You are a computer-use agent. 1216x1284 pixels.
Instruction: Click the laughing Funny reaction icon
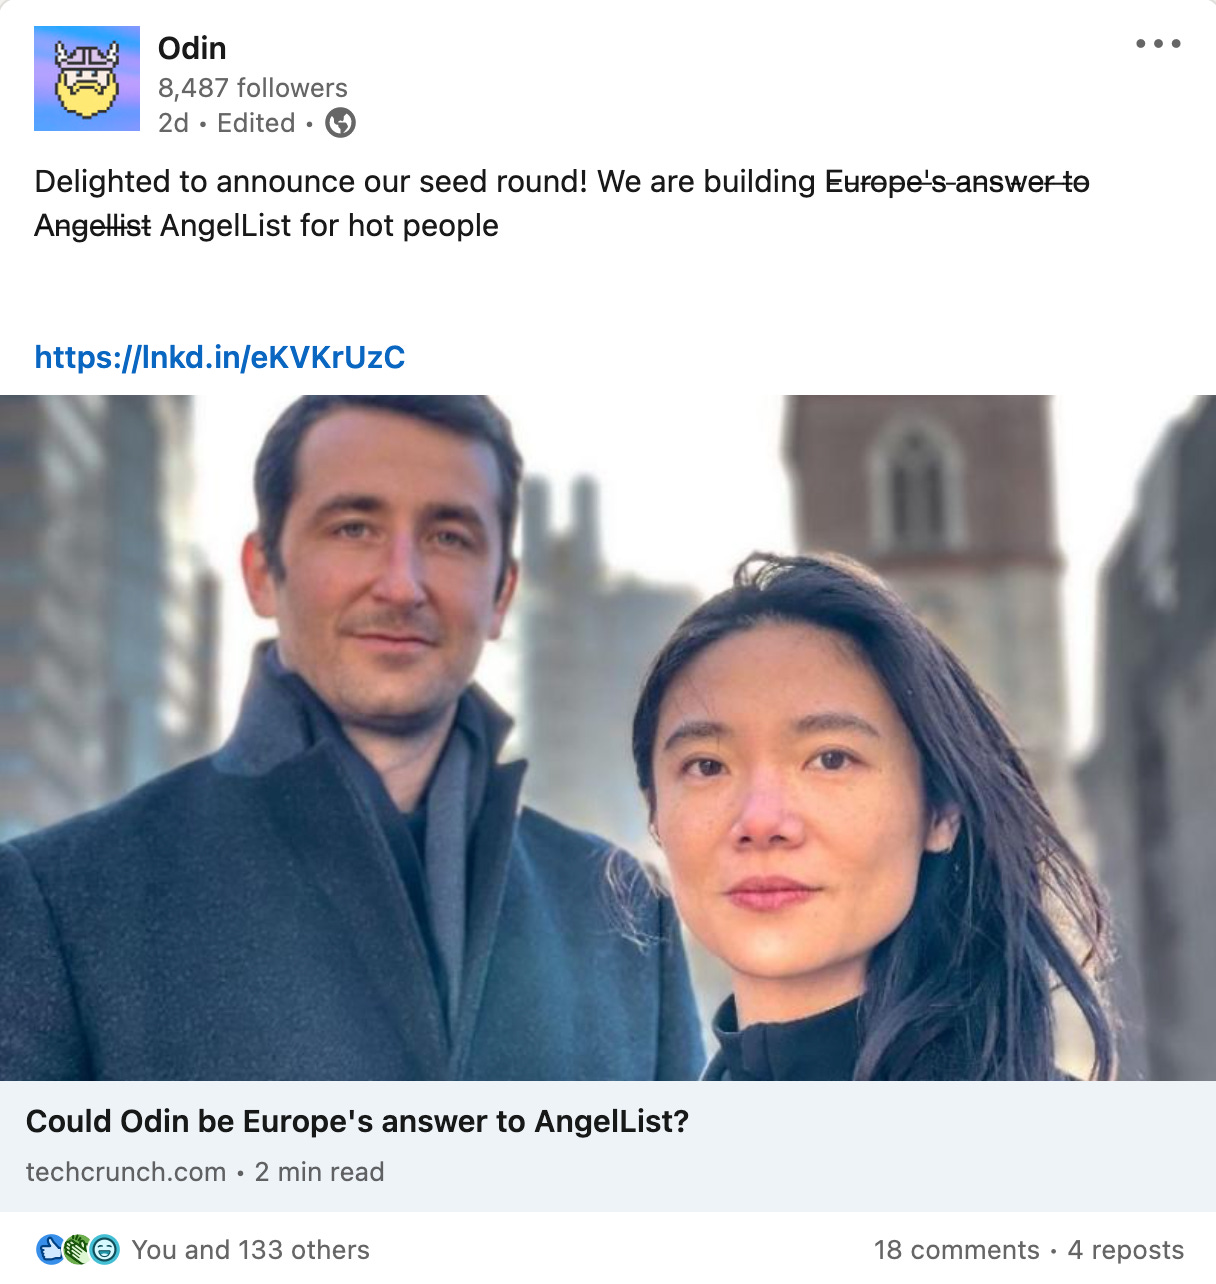click(105, 1249)
